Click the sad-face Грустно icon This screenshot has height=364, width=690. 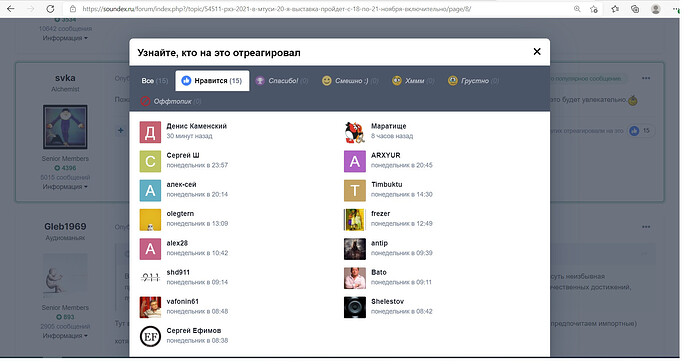[x=453, y=81]
